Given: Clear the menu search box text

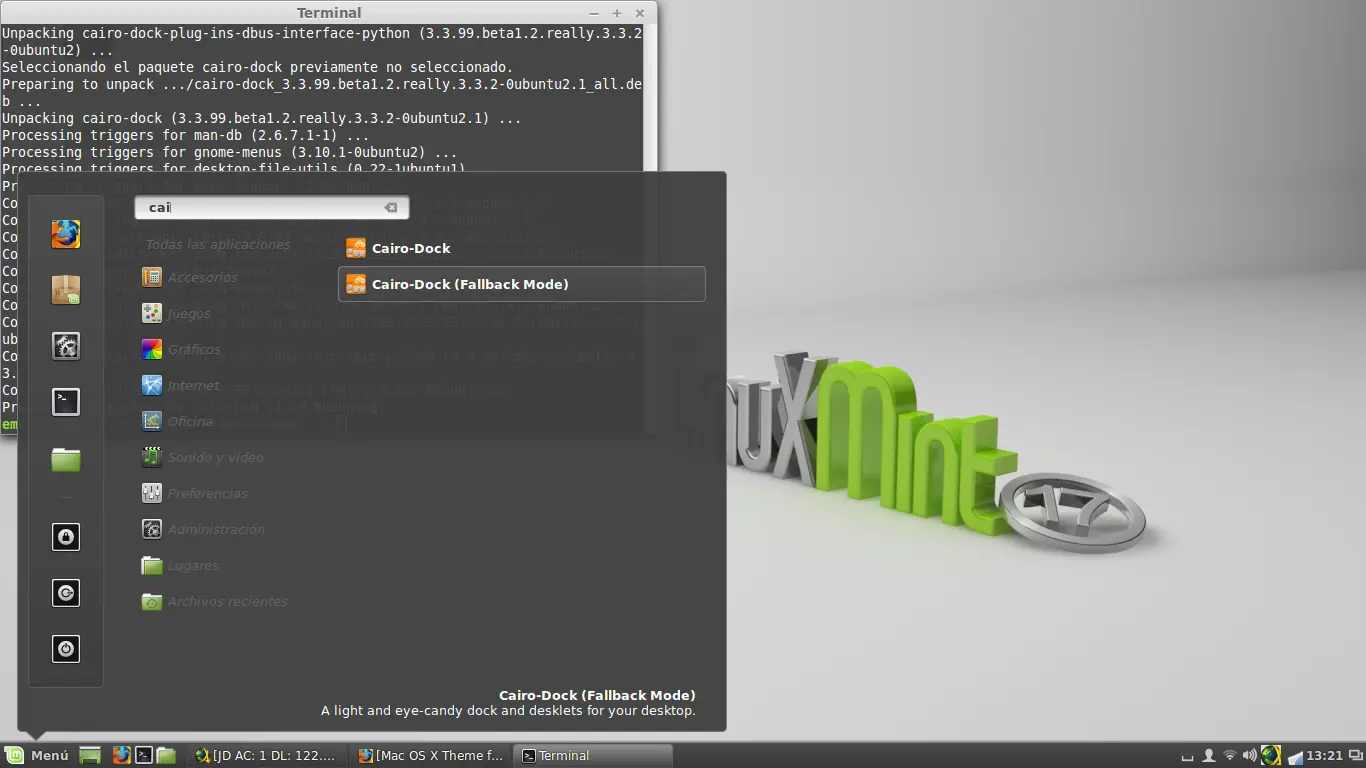Looking at the screenshot, I should click(x=391, y=208).
